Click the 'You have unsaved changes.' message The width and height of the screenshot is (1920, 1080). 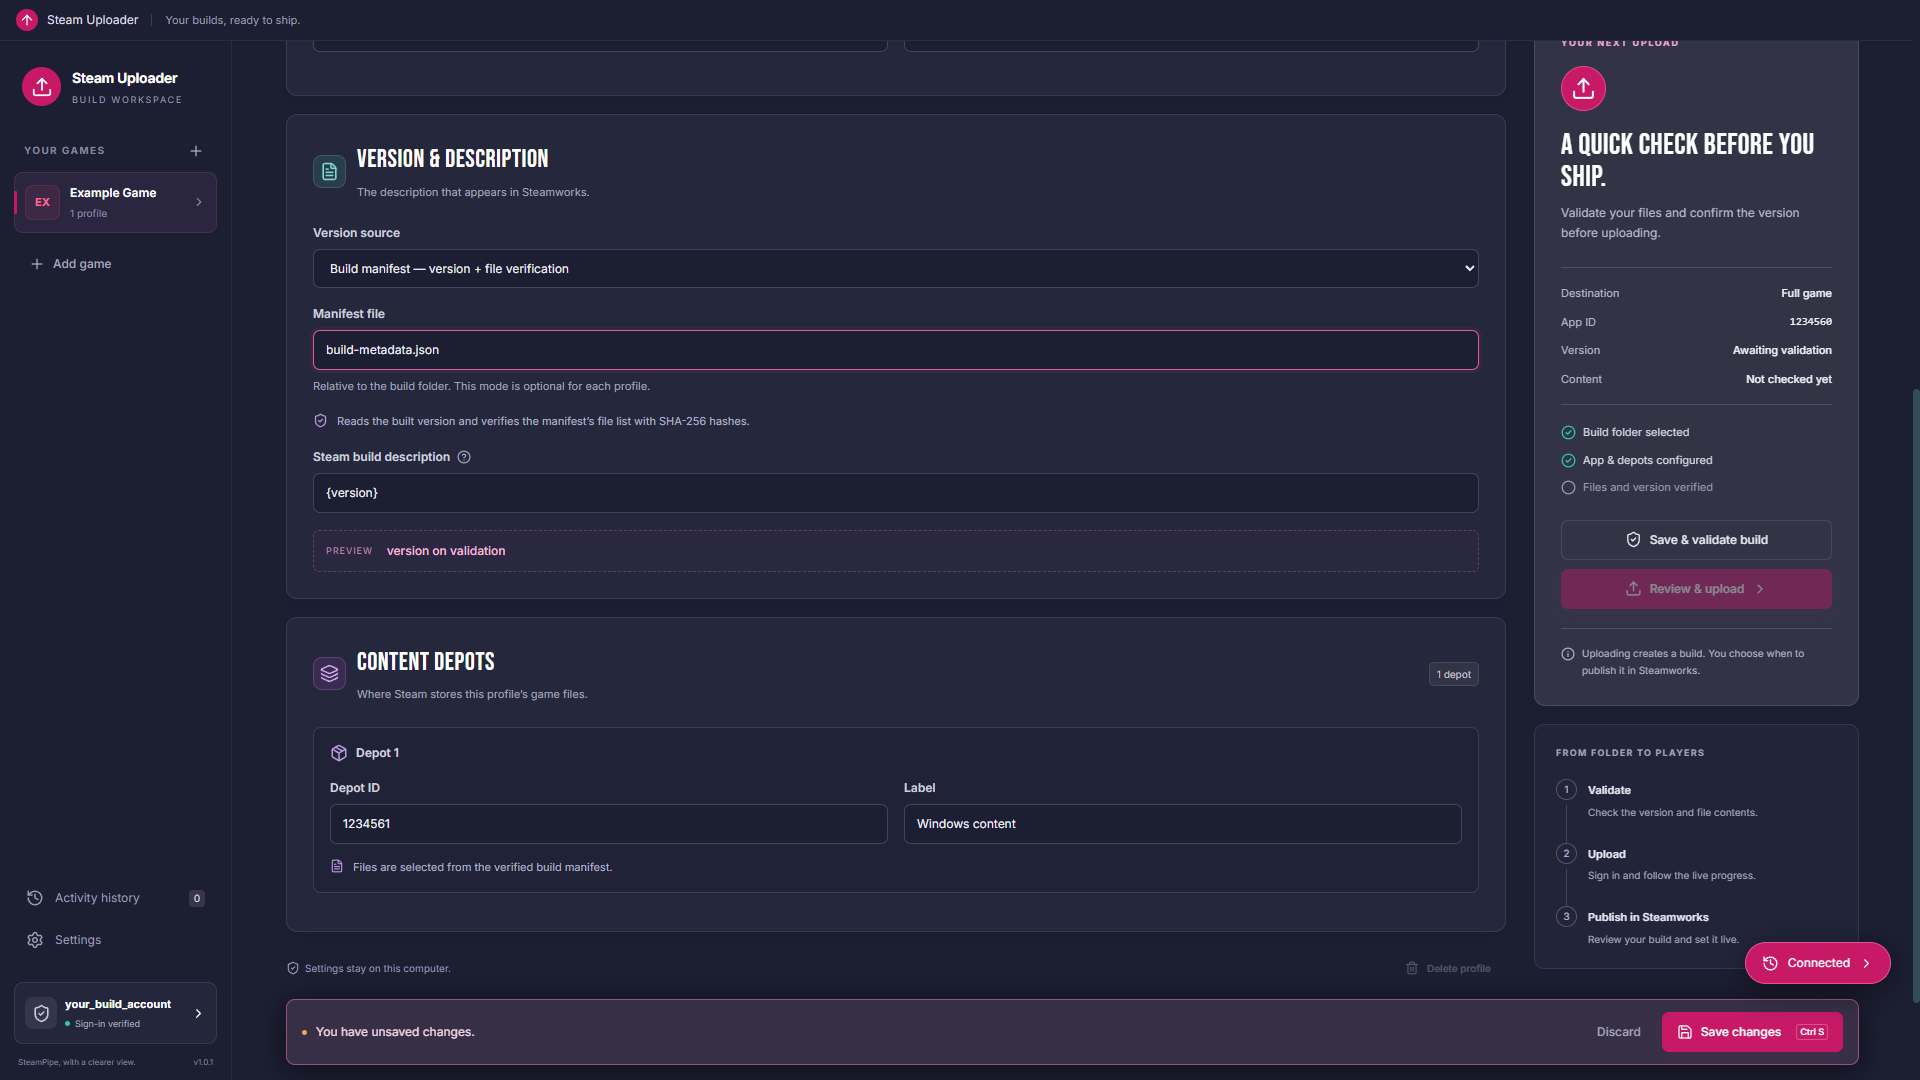(x=395, y=1032)
